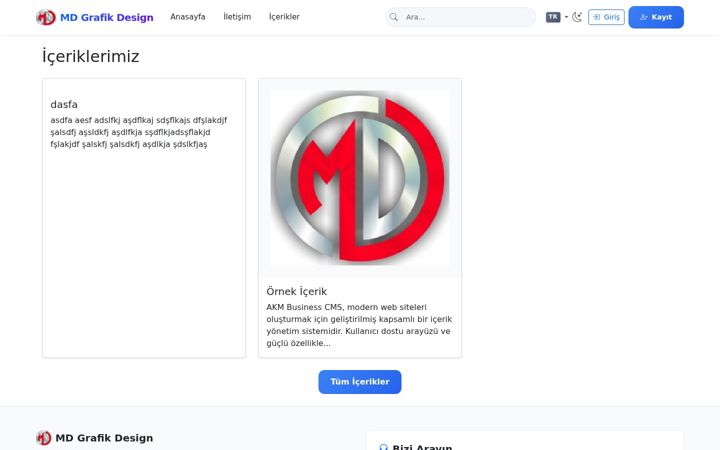Open the İçerikler menu item
This screenshot has height=450, width=720.
[x=284, y=17]
